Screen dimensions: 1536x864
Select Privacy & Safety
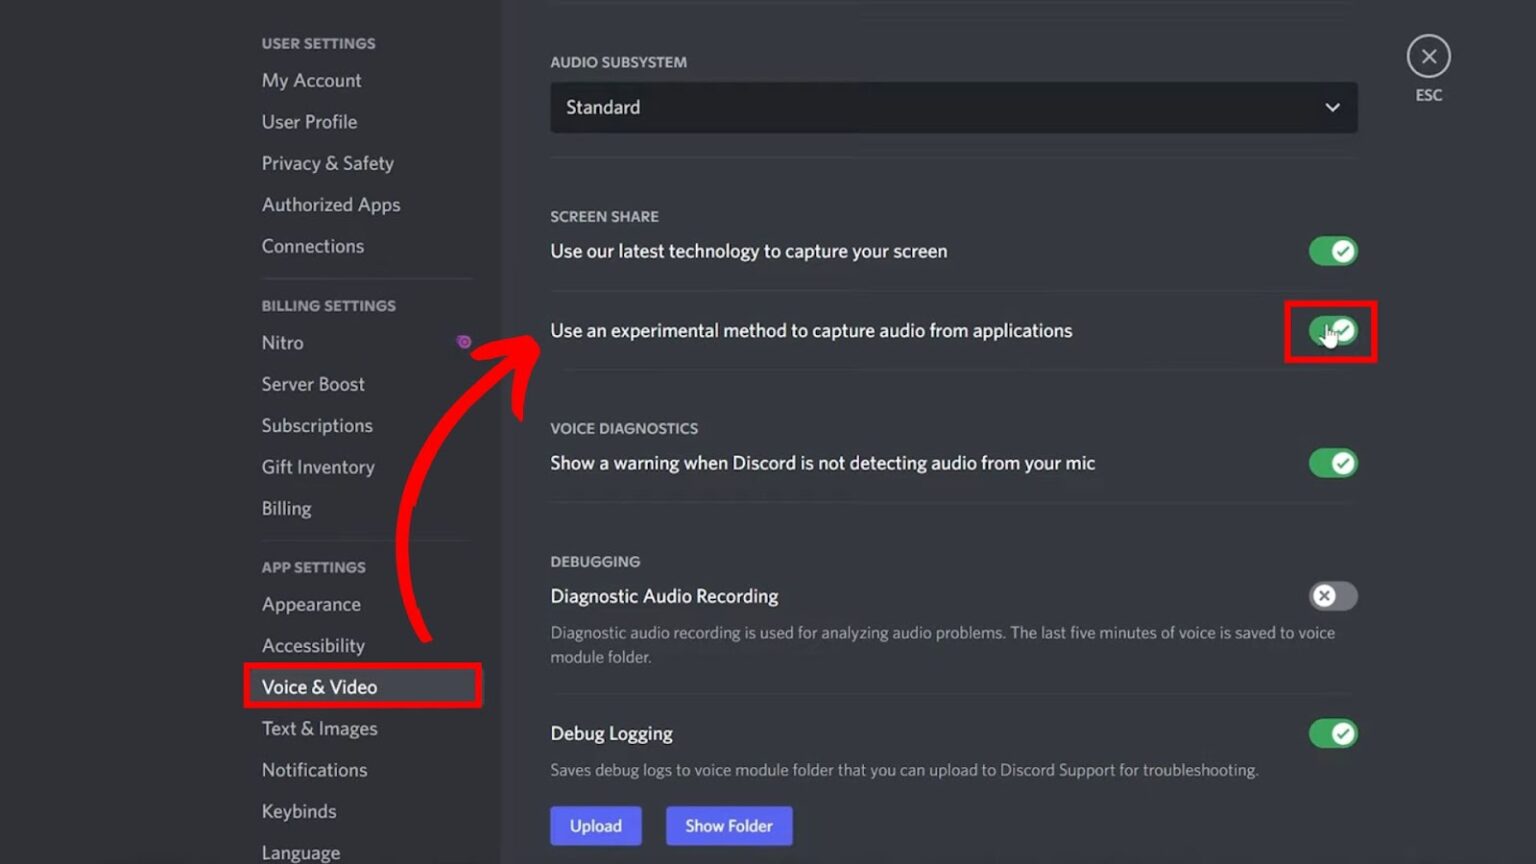[x=327, y=163]
